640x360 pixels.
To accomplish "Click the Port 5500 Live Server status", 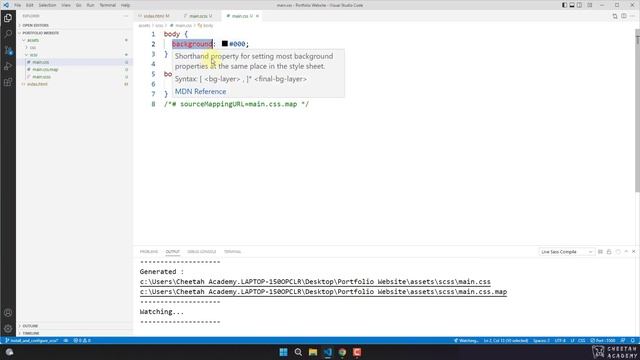I will coord(602,340).
